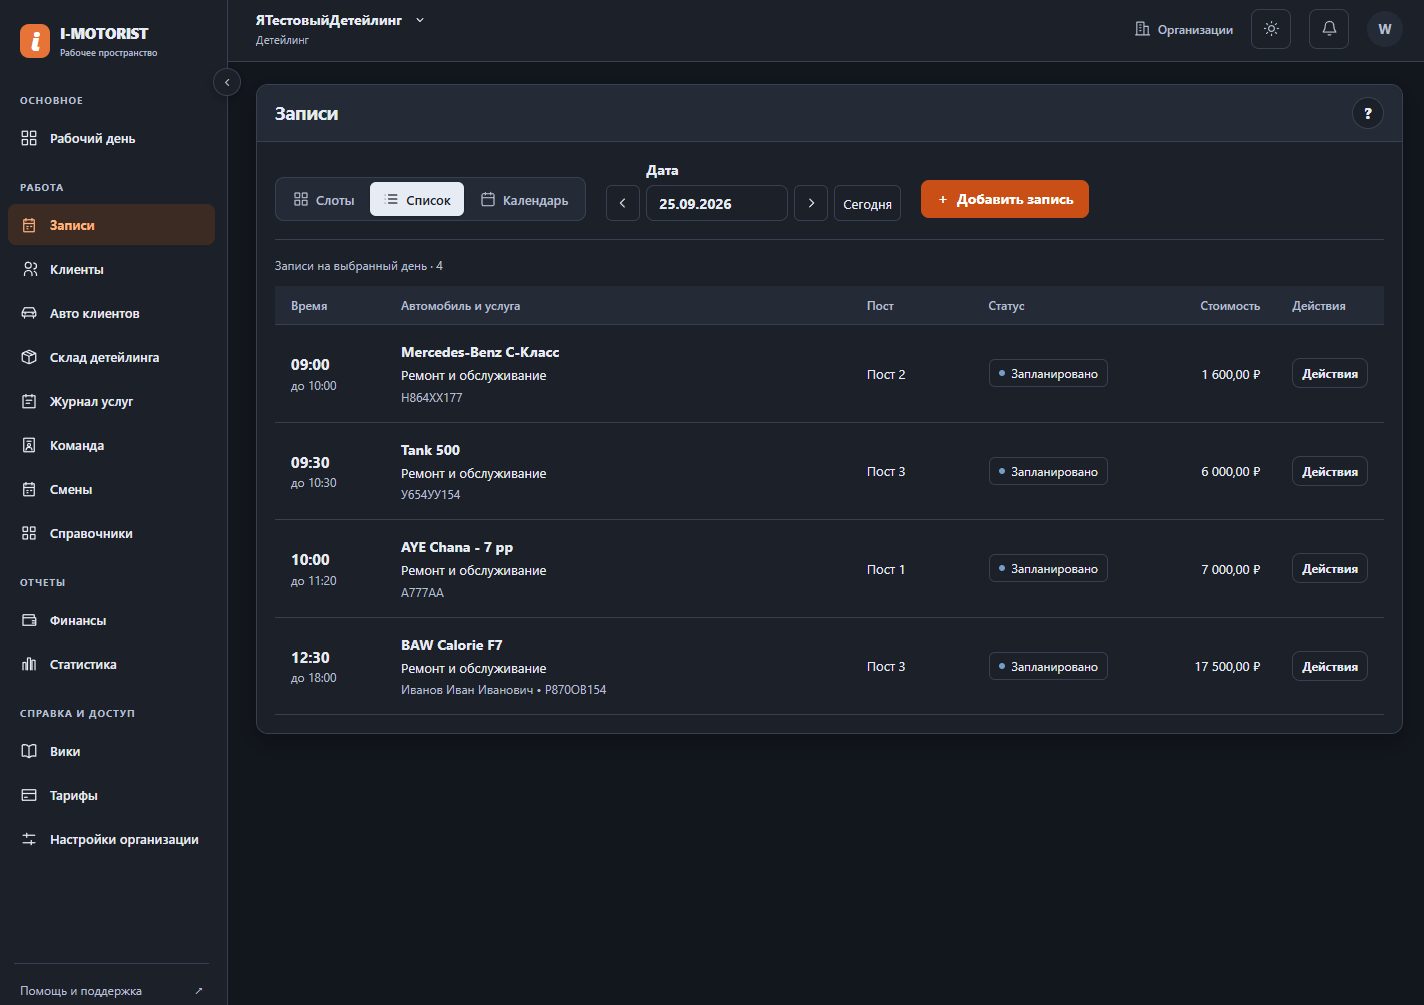
Task: Collapse the sidebar with the chevron button
Action: point(227,82)
